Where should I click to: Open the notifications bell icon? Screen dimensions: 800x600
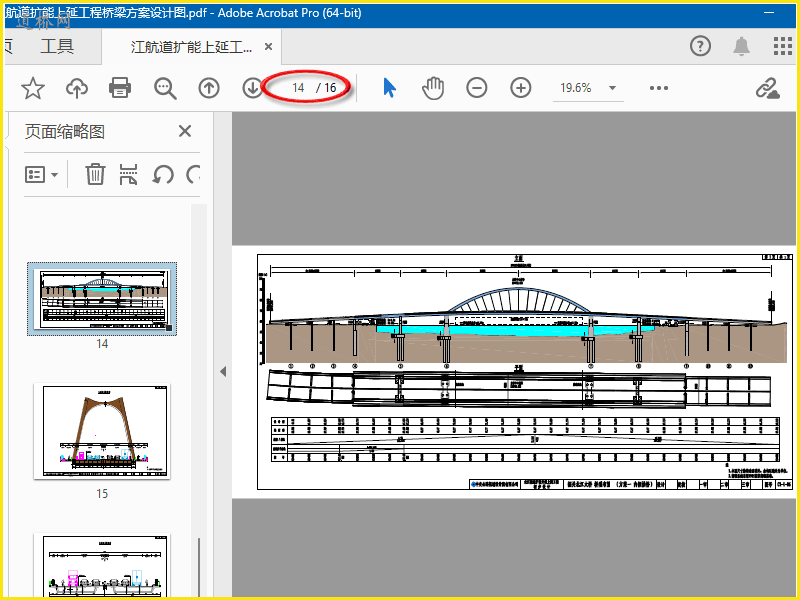coord(741,46)
